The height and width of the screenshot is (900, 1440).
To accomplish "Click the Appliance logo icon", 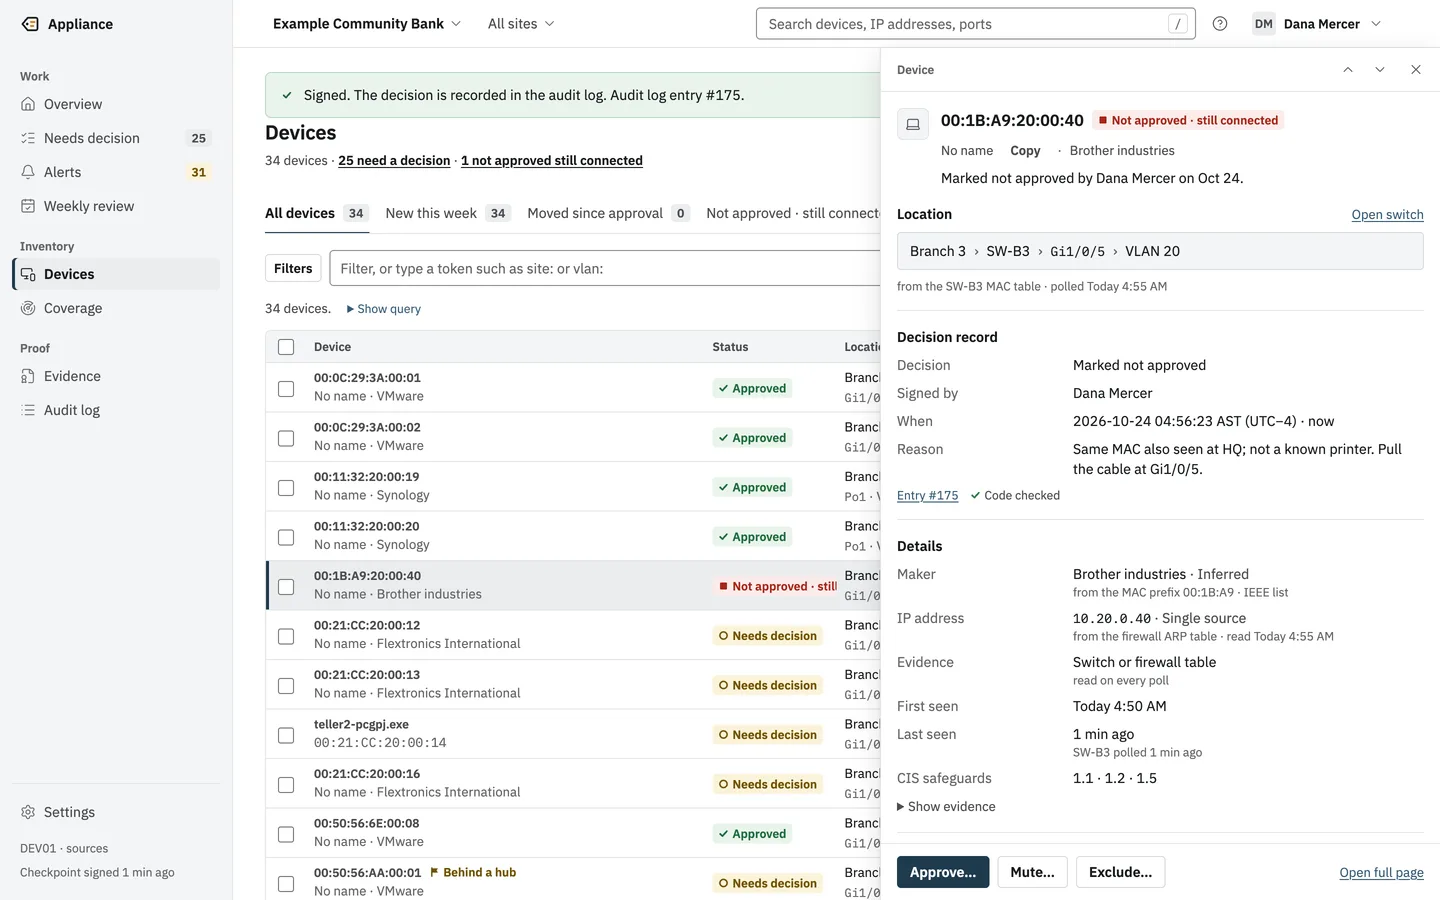I will 30,24.
